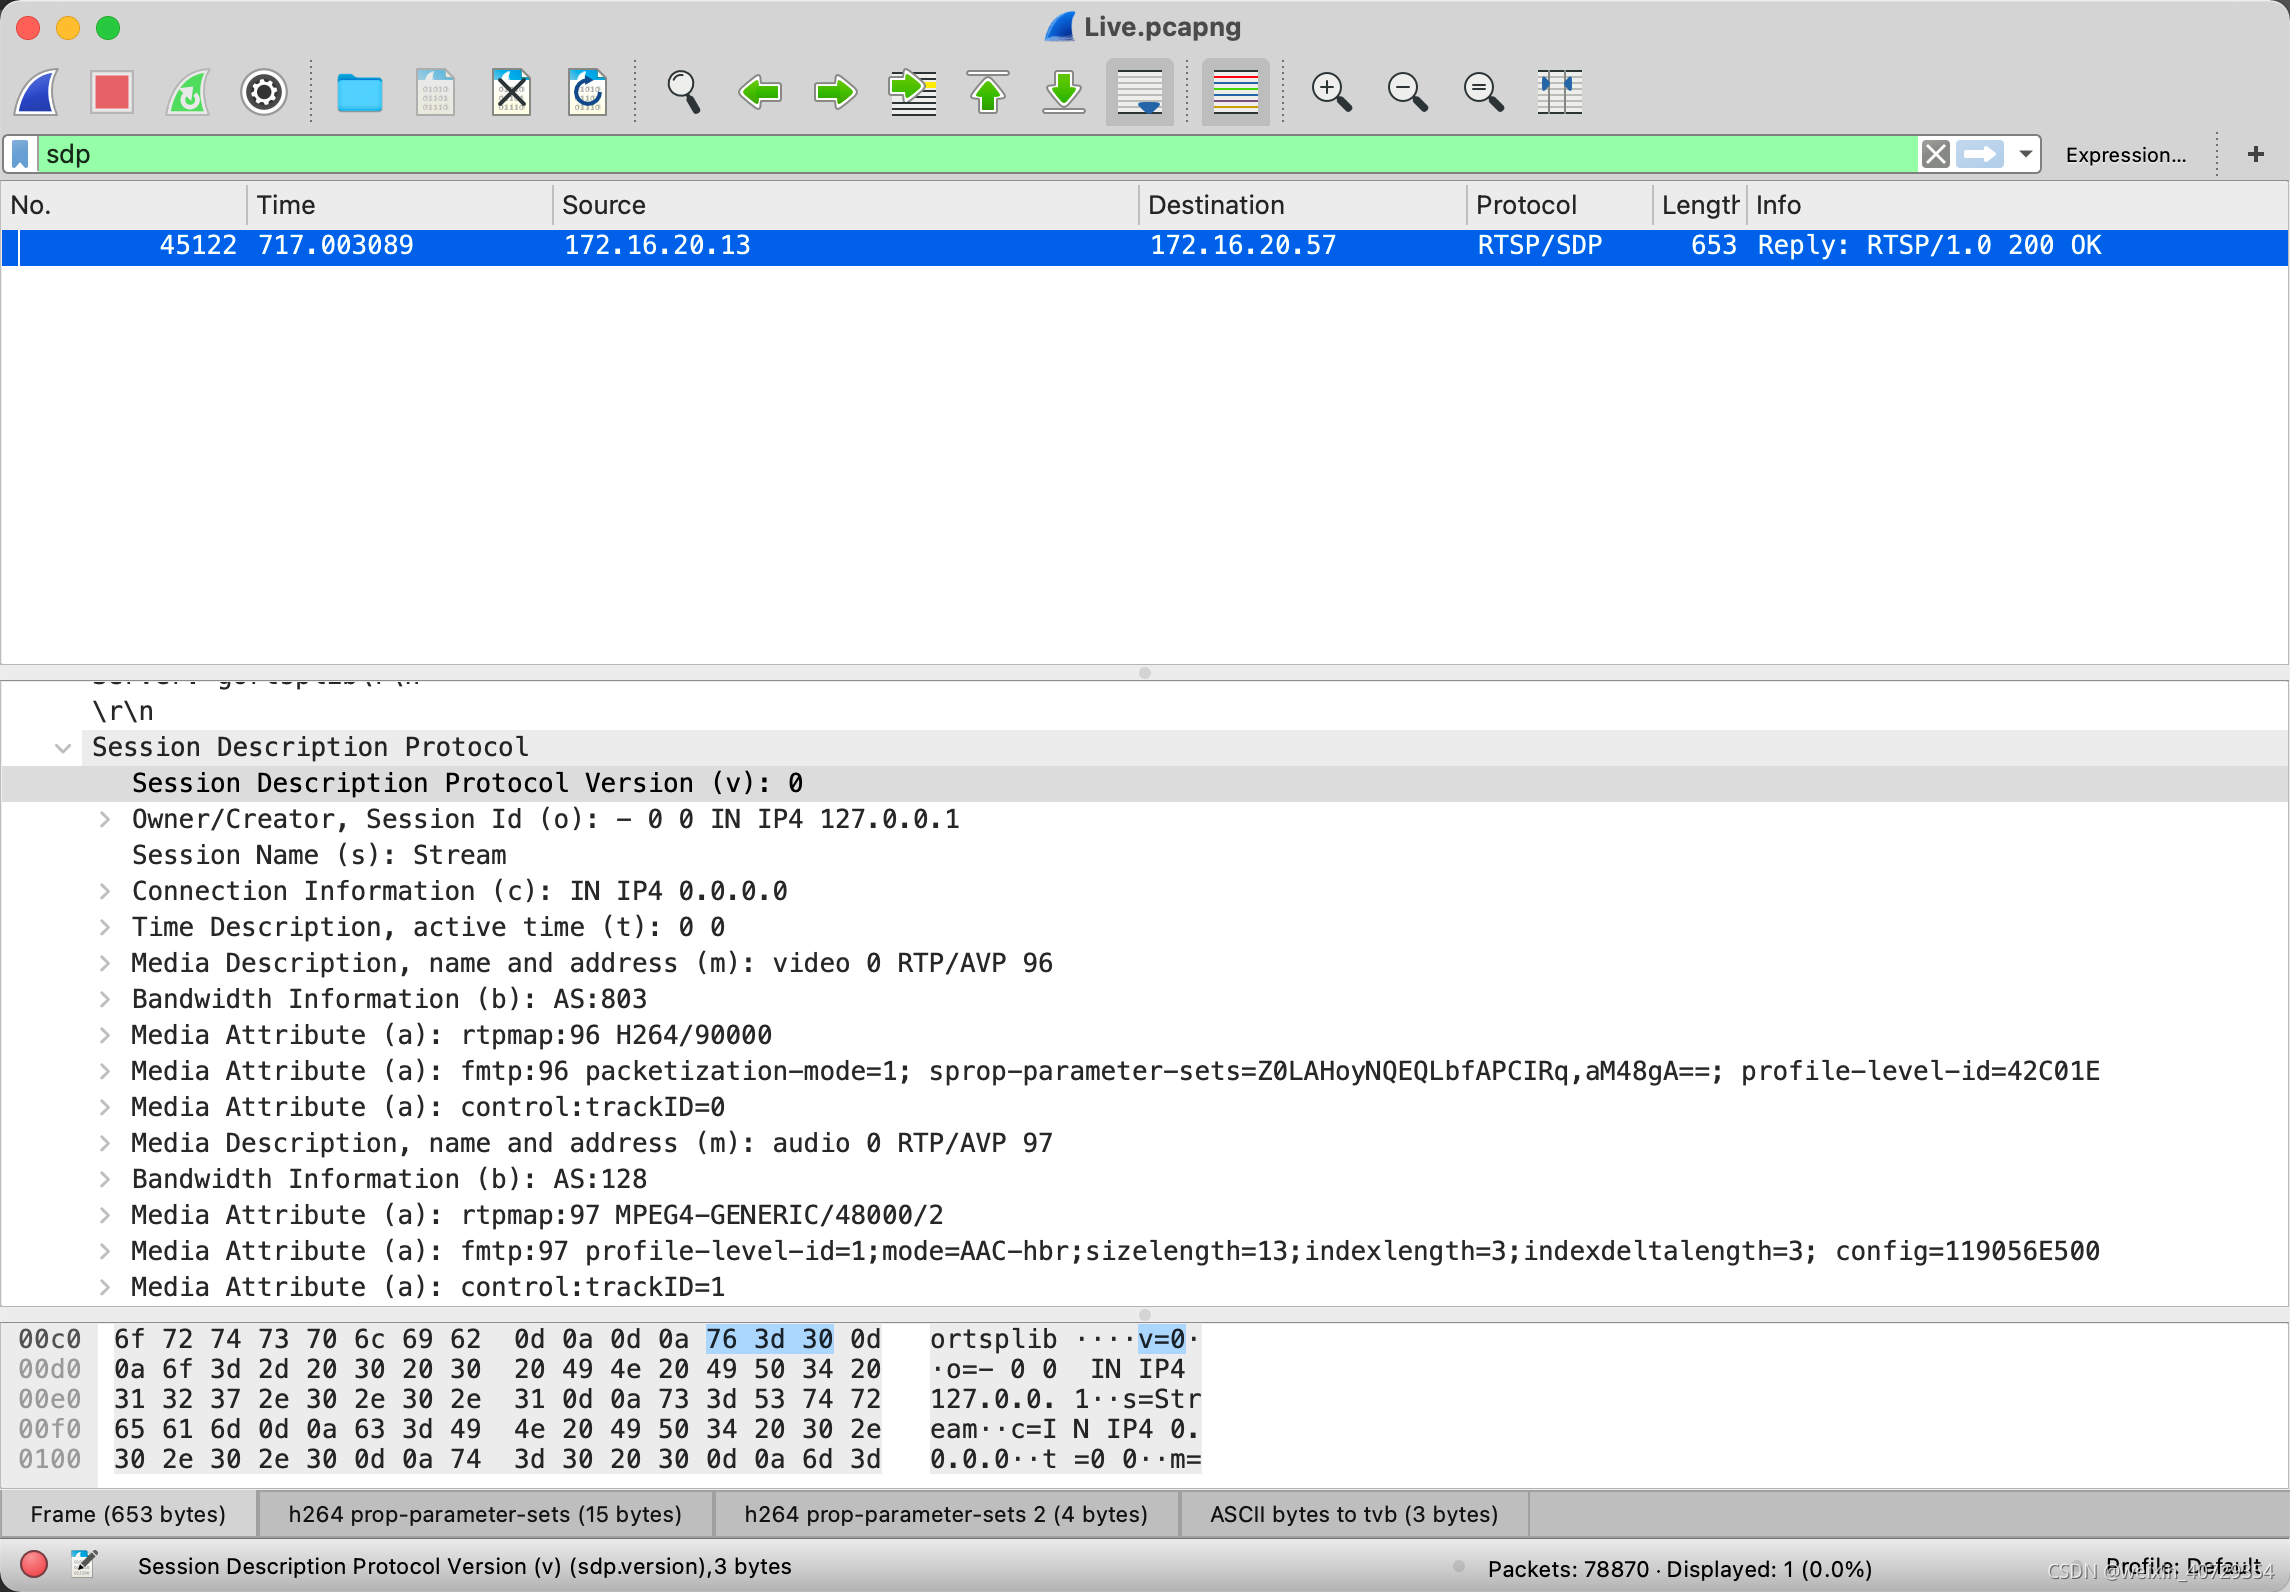Zoom in on packet text

pos(1331,93)
